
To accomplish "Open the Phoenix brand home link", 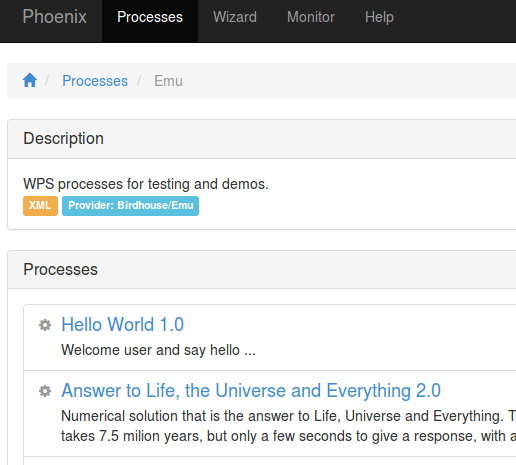I will [x=55, y=17].
